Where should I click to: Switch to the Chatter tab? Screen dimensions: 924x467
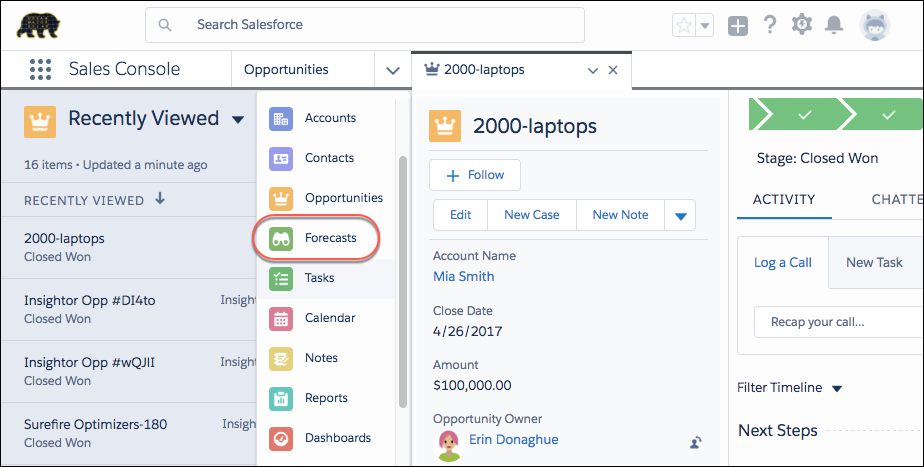point(897,200)
